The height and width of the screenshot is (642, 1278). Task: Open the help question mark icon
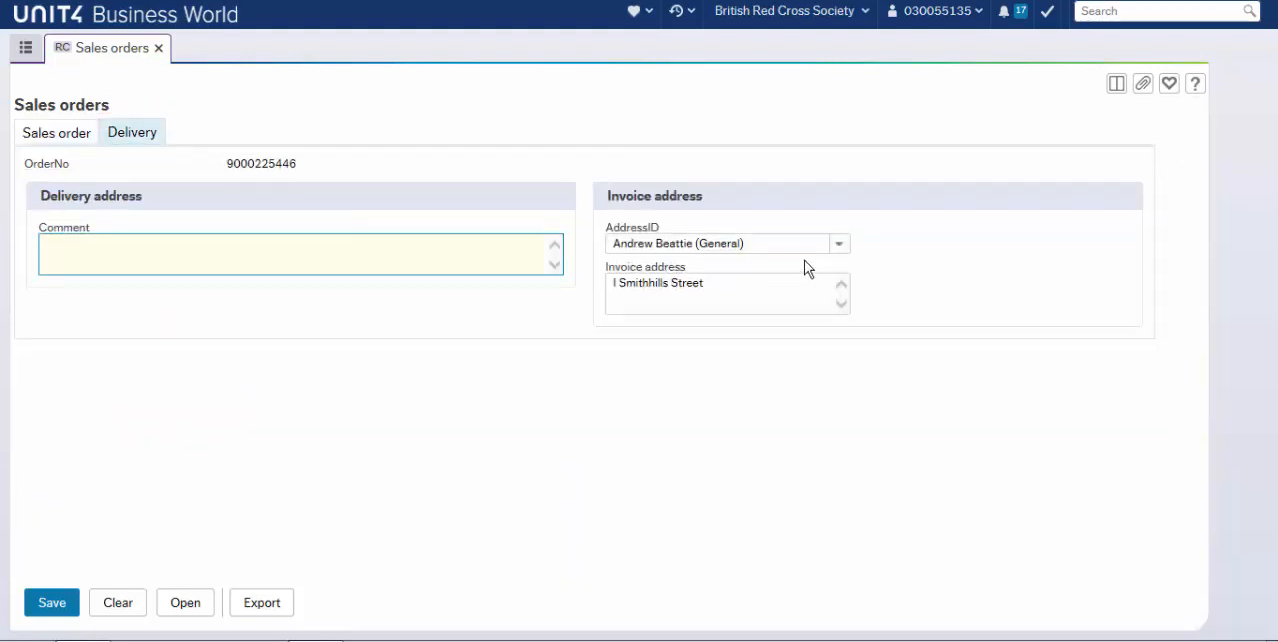(x=1195, y=84)
